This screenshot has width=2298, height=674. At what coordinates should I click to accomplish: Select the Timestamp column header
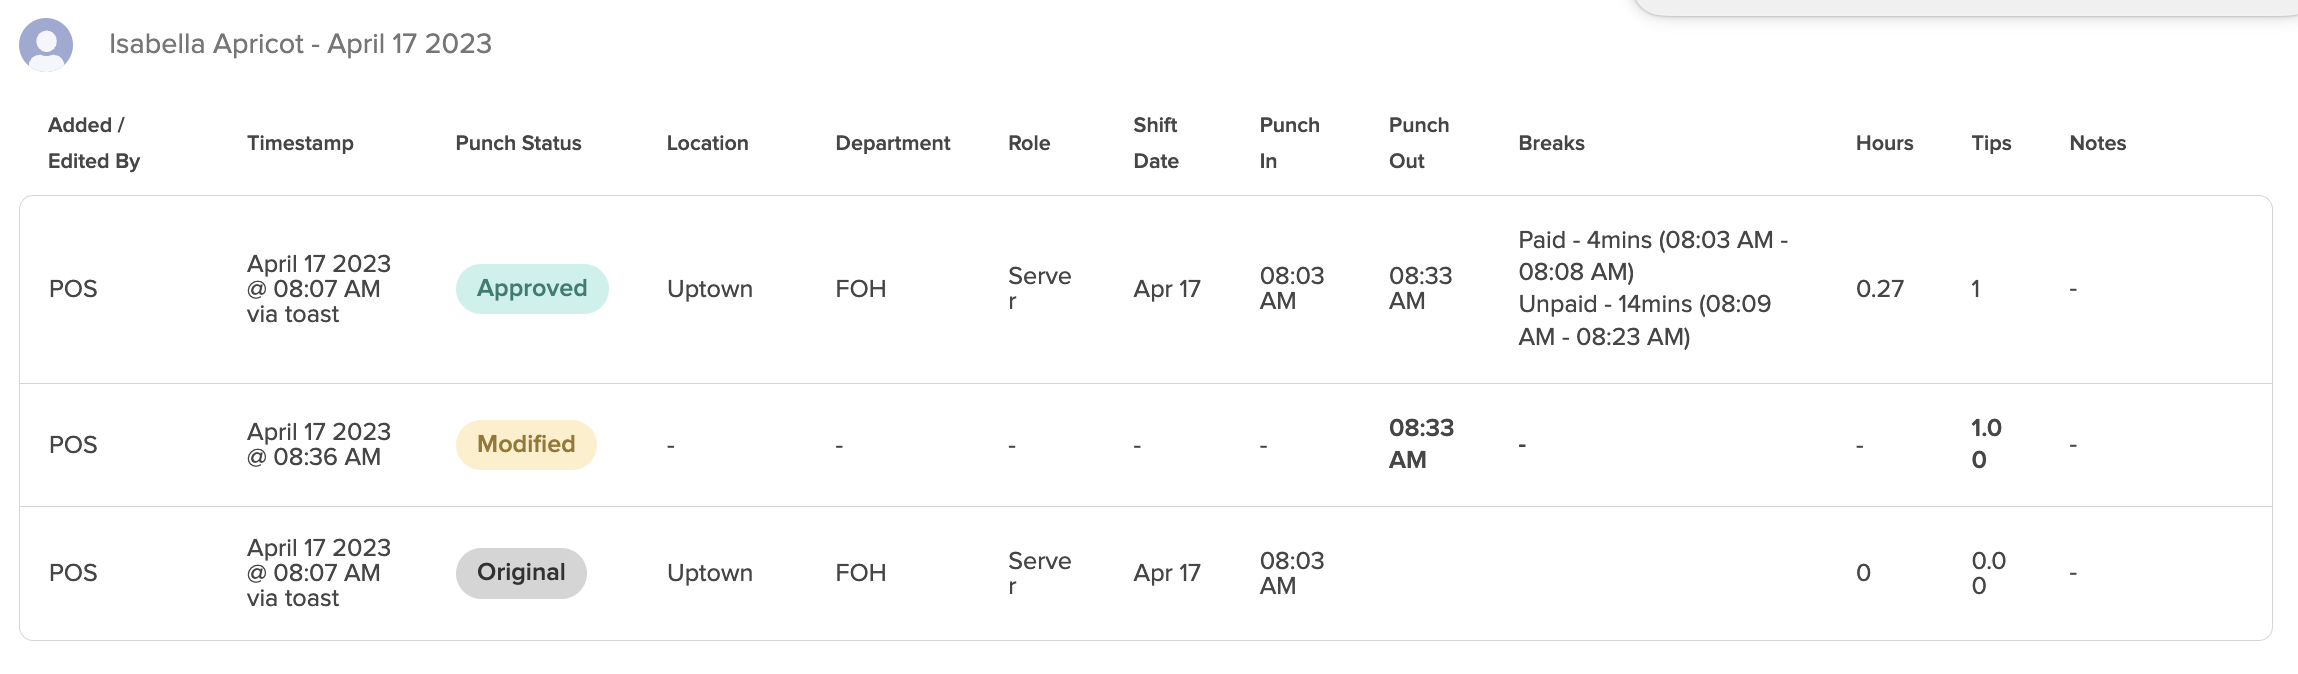pos(300,143)
